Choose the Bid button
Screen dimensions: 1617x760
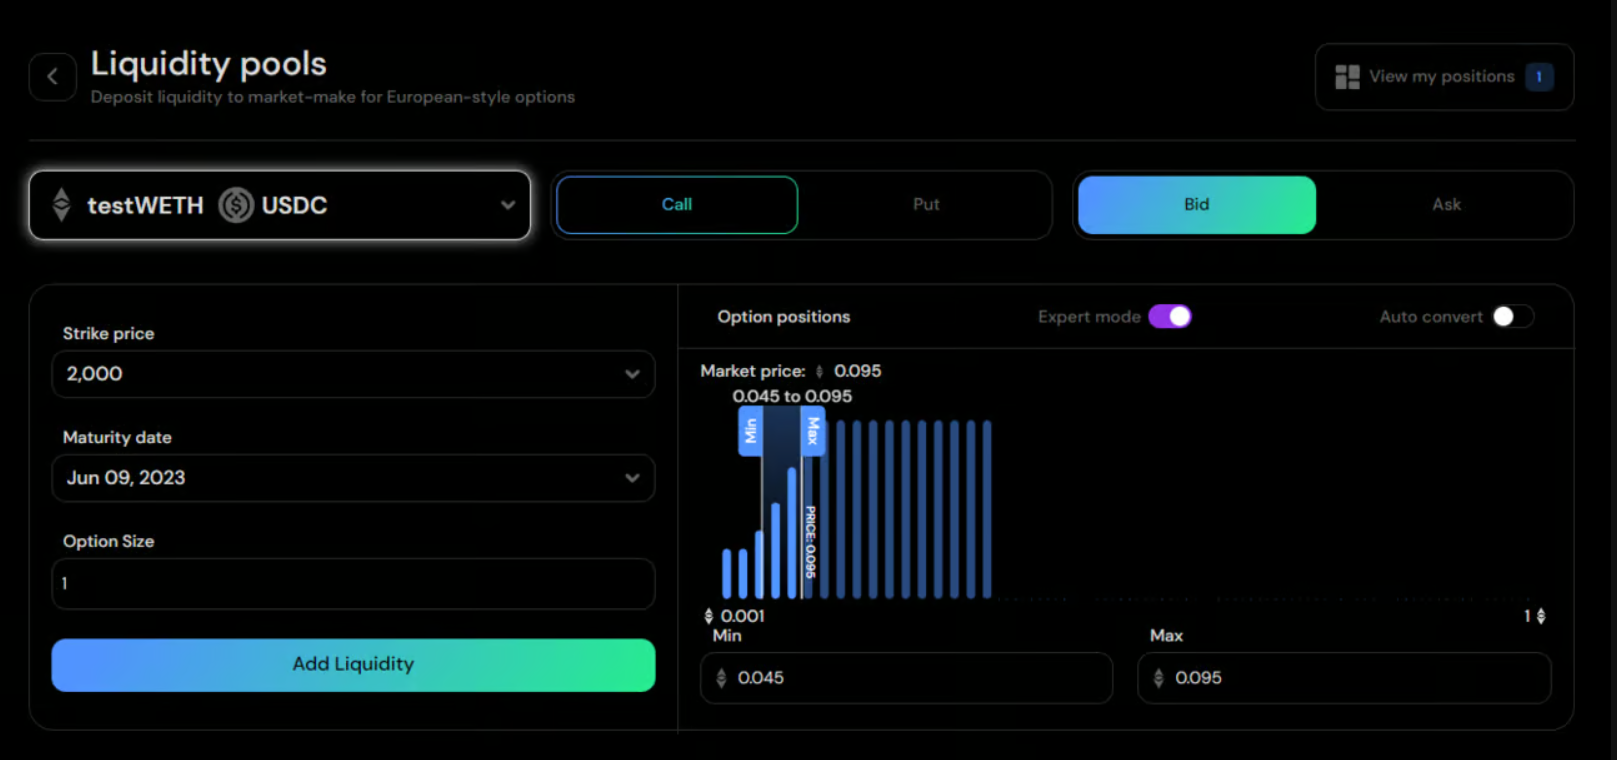click(1196, 205)
